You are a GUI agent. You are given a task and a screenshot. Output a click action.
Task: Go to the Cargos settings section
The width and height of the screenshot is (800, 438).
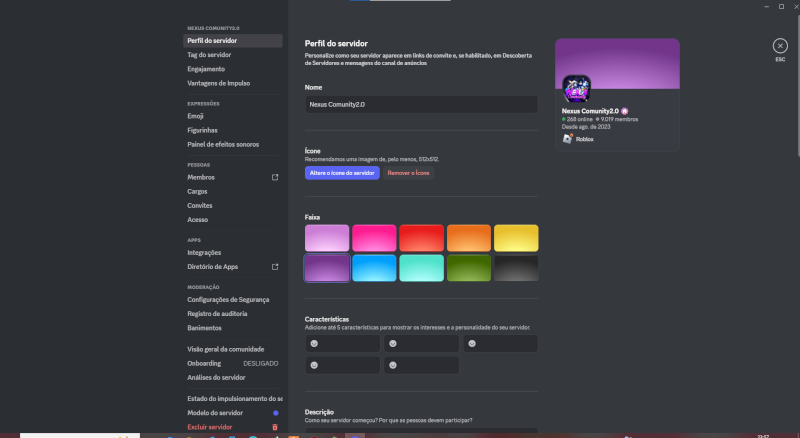coord(198,191)
